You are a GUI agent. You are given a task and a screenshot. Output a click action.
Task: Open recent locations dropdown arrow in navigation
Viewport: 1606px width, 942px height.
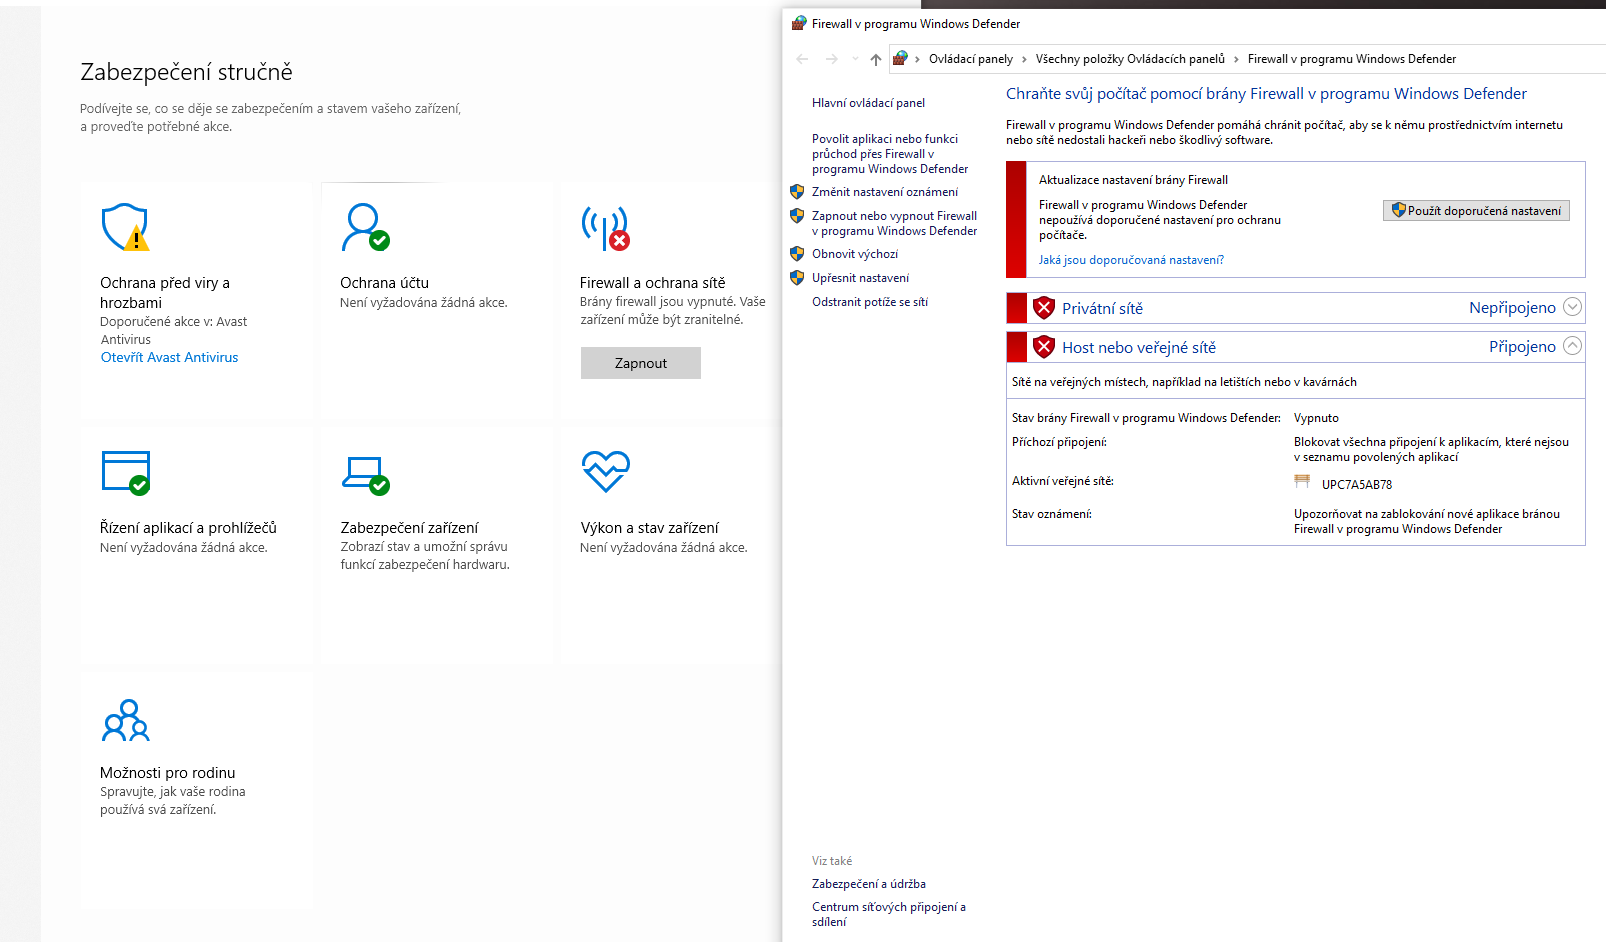click(x=855, y=59)
